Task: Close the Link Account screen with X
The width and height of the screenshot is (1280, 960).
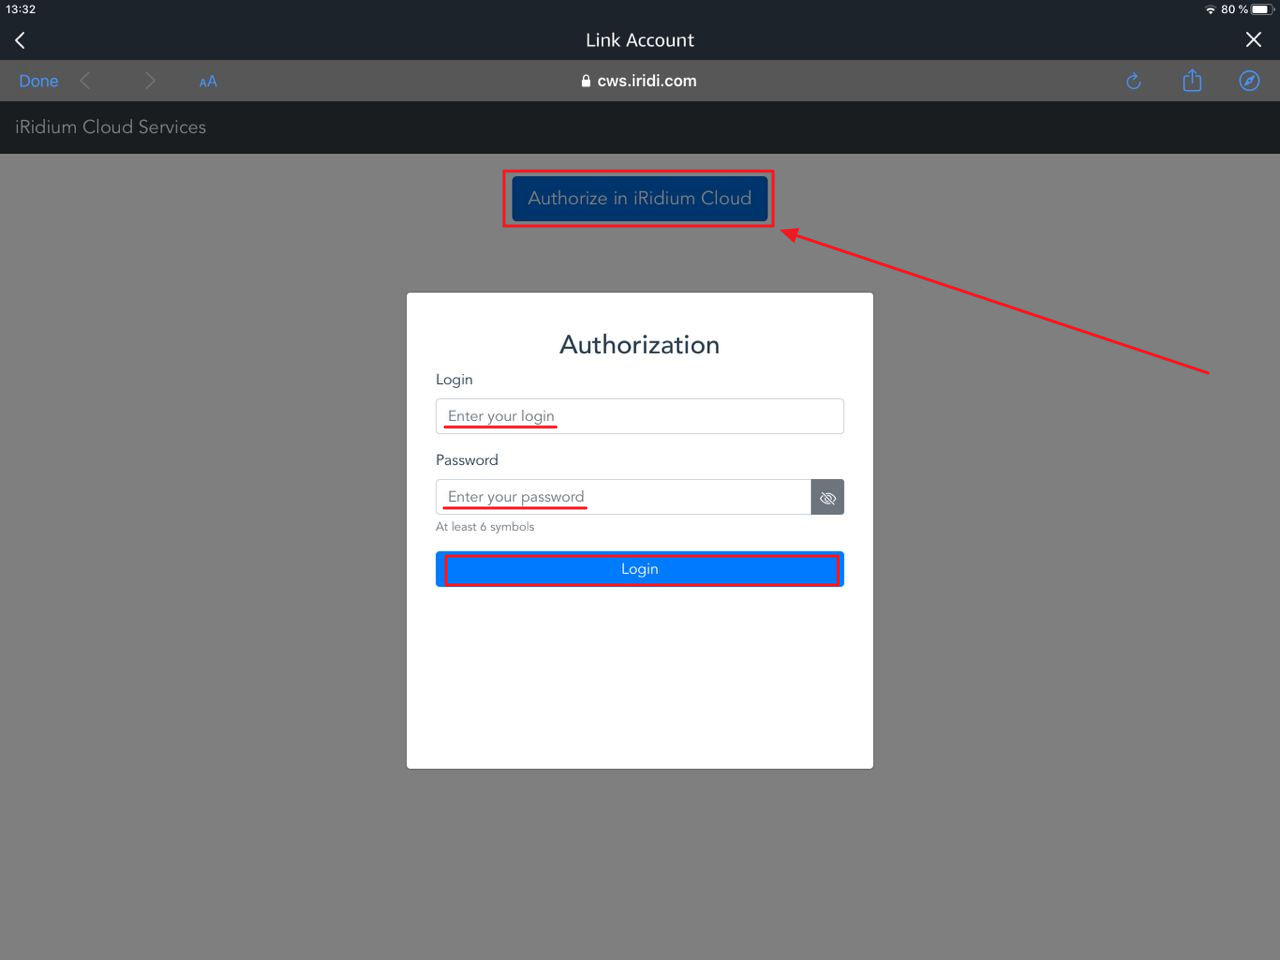Action: [x=1253, y=40]
